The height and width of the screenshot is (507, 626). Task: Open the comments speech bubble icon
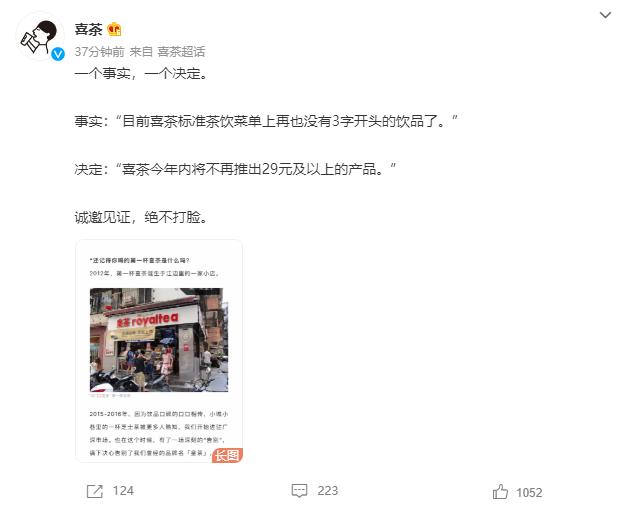pyautogui.click(x=299, y=491)
